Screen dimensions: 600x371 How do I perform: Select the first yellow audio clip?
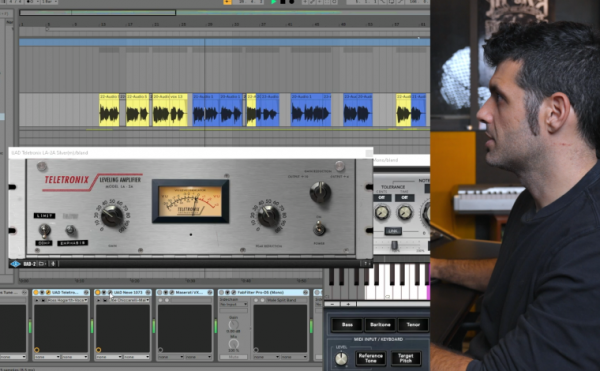point(109,110)
